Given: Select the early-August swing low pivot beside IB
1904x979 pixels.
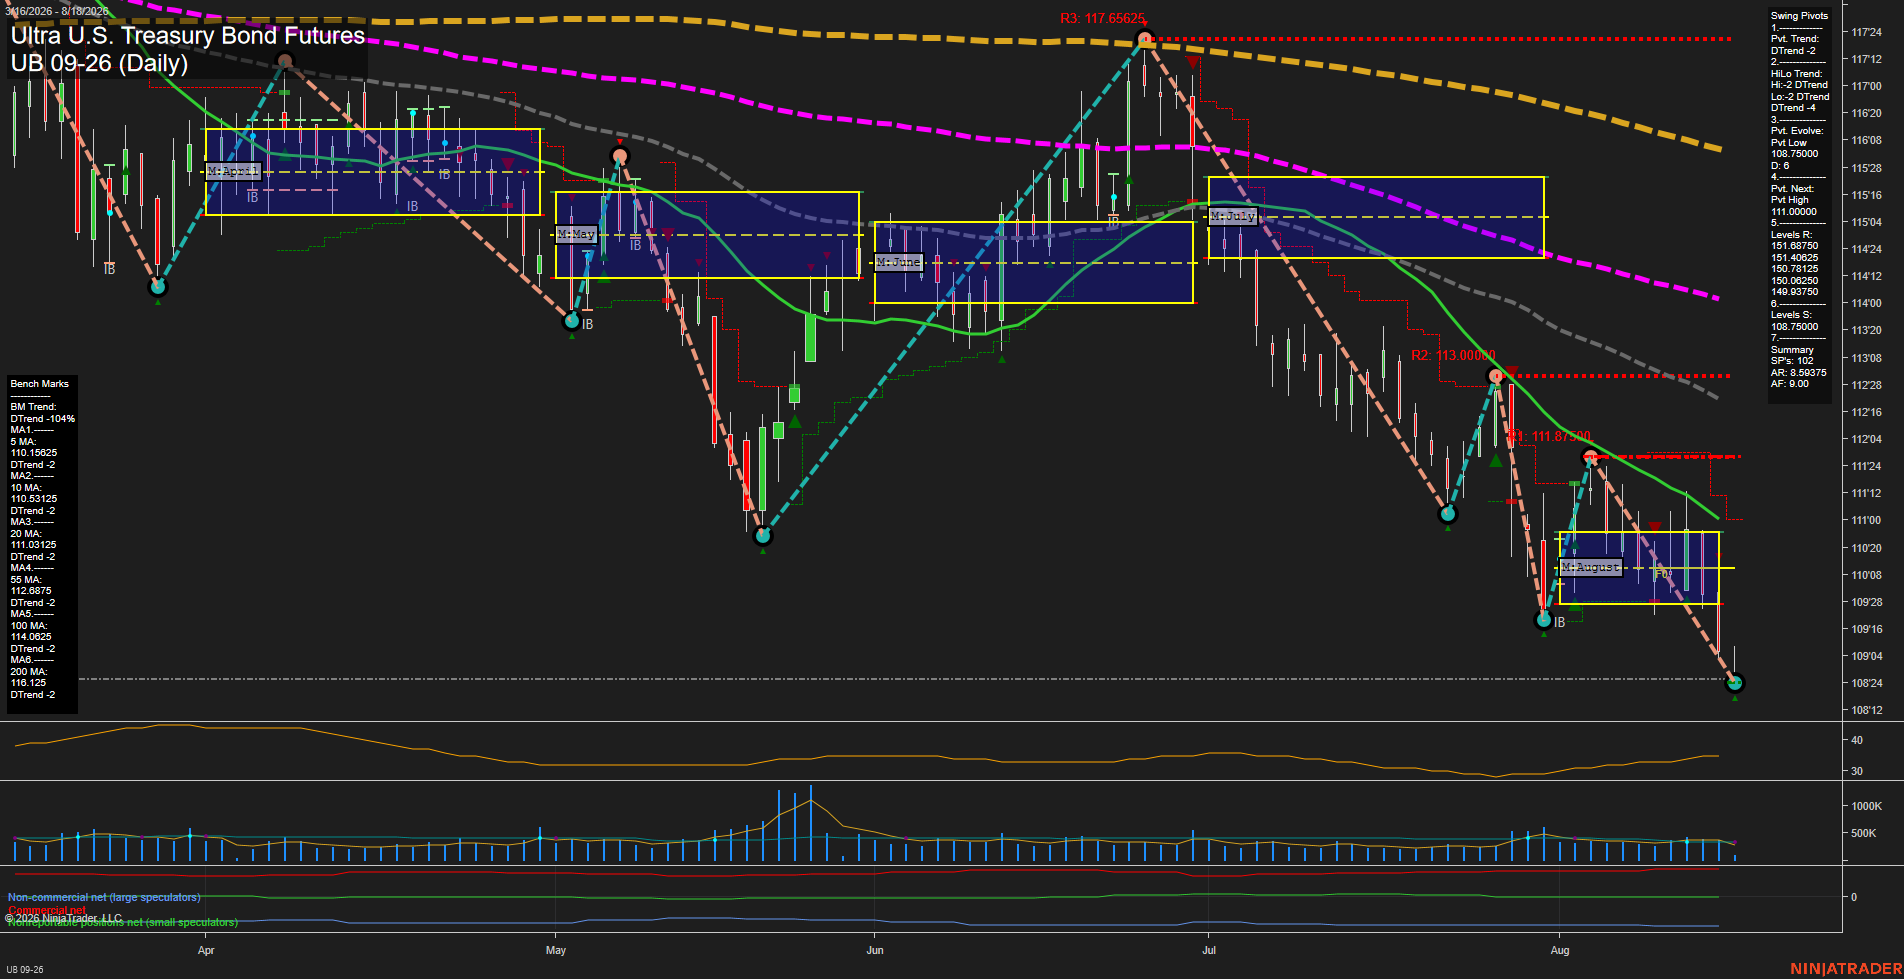Looking at the screenshot, I should (x=1544, y=620).
